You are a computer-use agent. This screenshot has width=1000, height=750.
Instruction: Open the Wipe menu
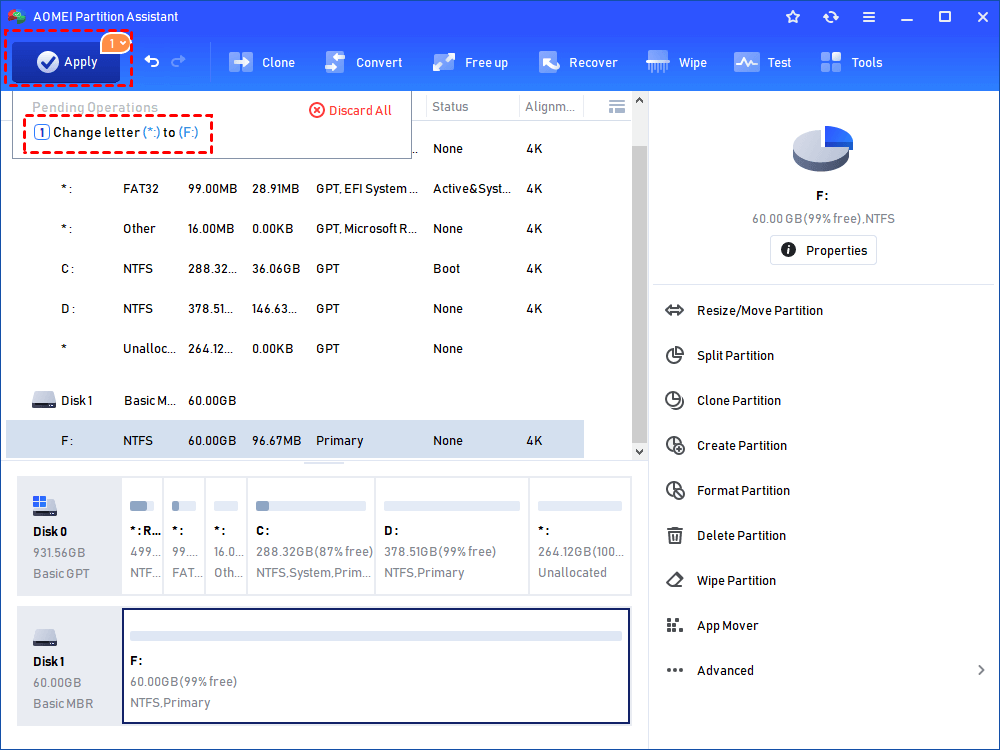click(676, 62)
